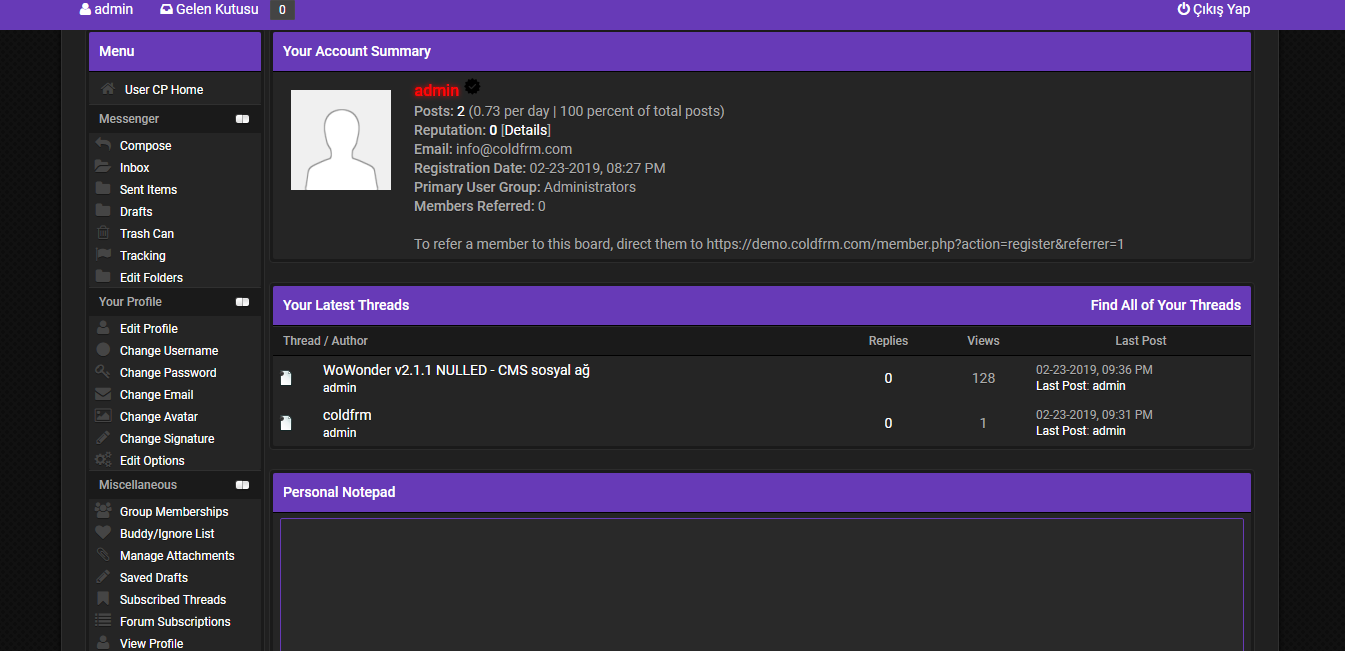Screen dimensions: 1345x651
Task: Click the Trash Can icon
Action: click(103, 233)
